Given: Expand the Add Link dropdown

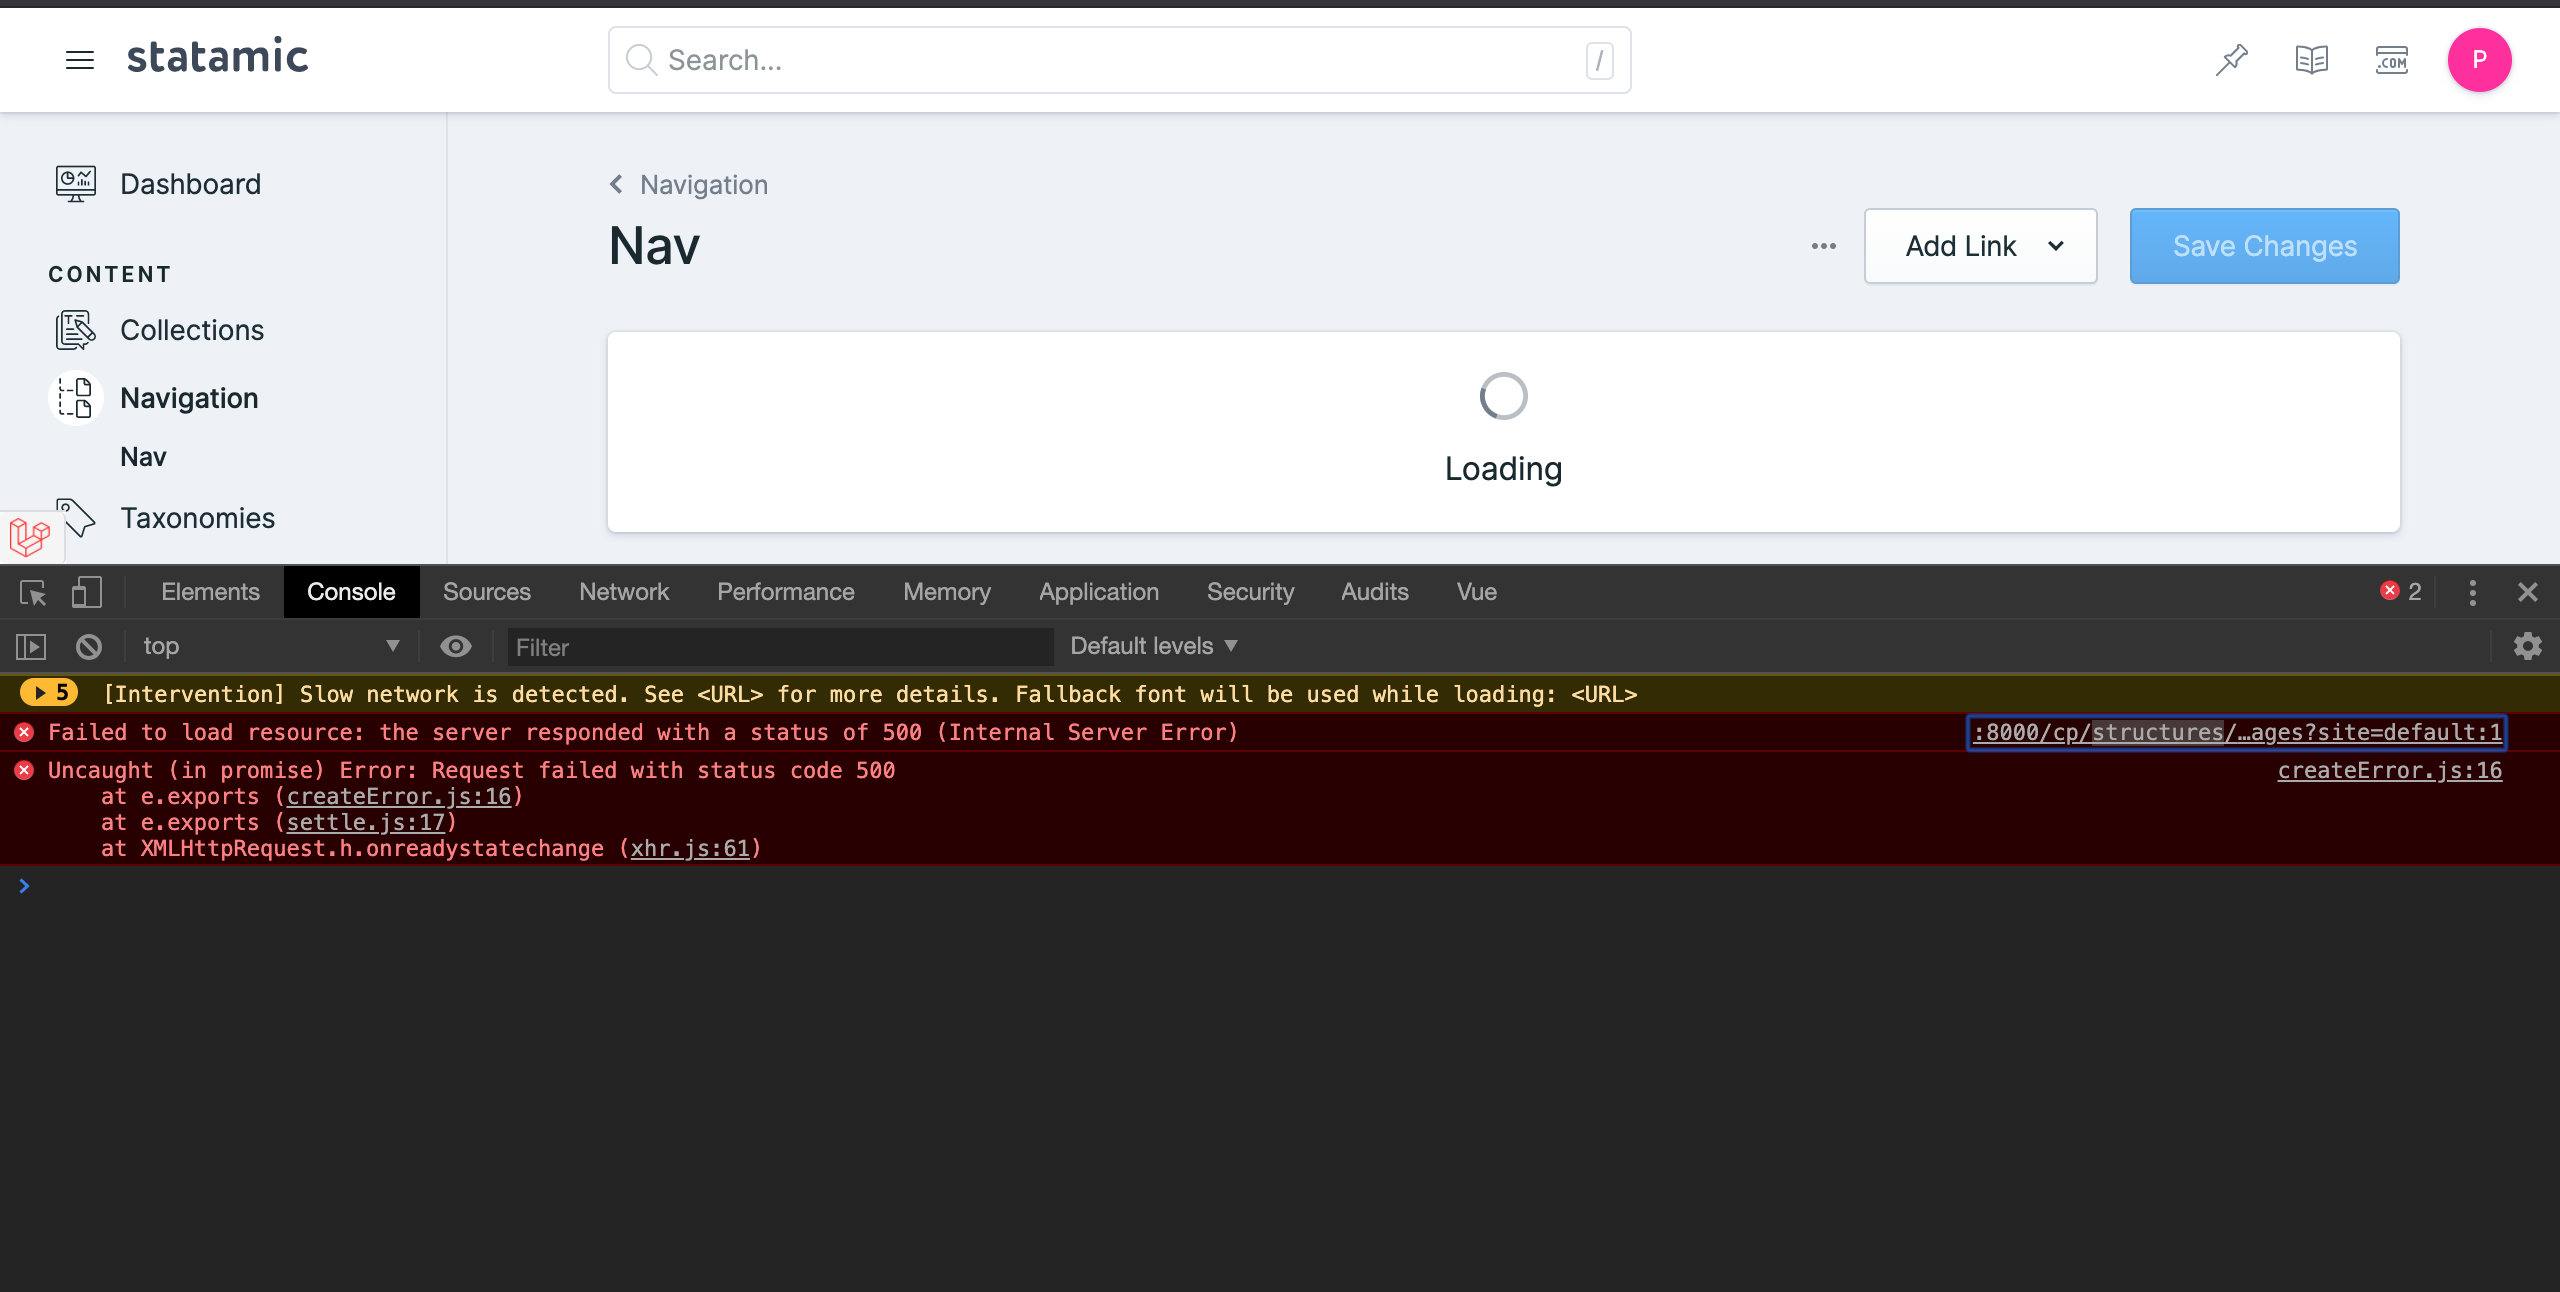Looking at the screenshot, I should (1980, 246).
